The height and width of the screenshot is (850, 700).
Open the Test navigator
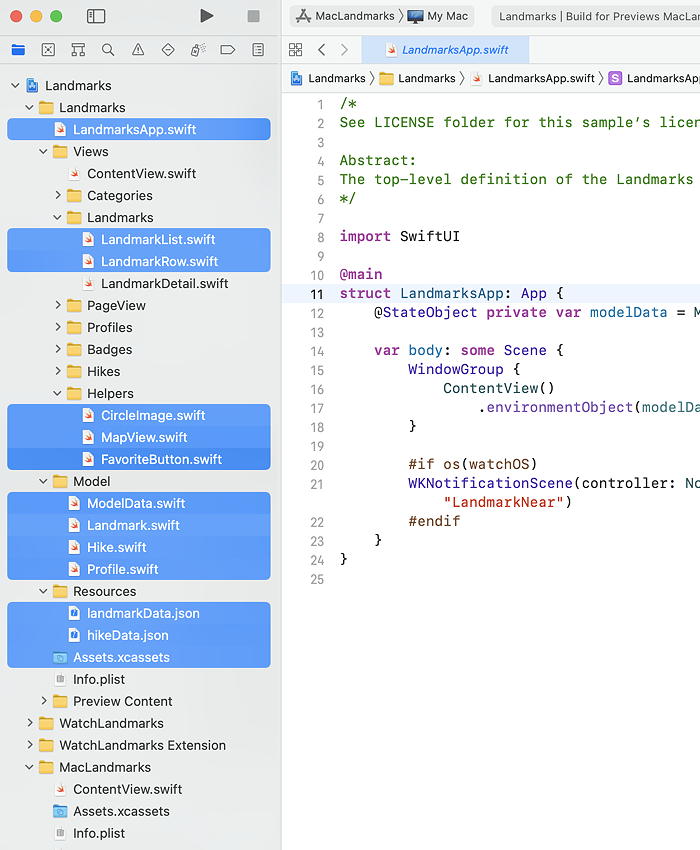point(168,50)
